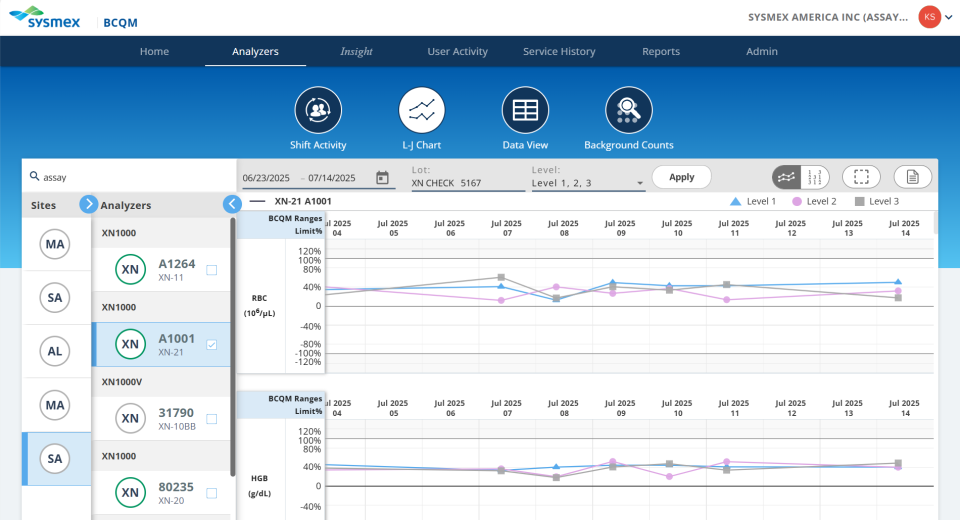Viewport: 960px width, 520px height.
Task: Click the analyzer search field
Action: point(130,177)
